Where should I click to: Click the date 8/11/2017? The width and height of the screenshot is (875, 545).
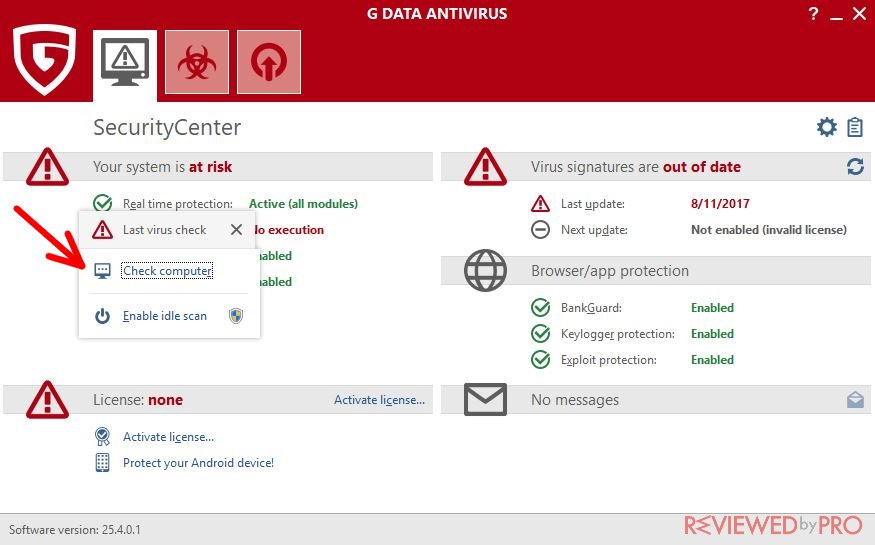coord(720,204)
